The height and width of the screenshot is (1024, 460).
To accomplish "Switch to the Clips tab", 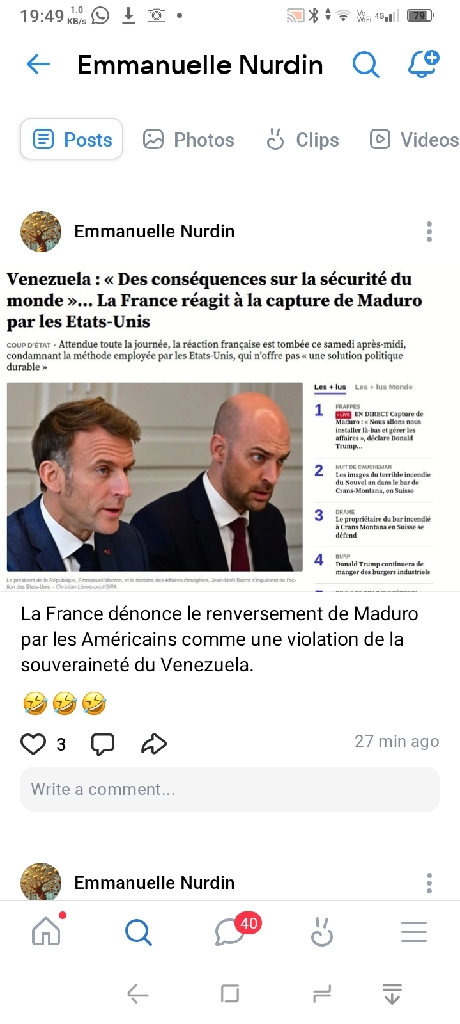I will coord(303,139).
